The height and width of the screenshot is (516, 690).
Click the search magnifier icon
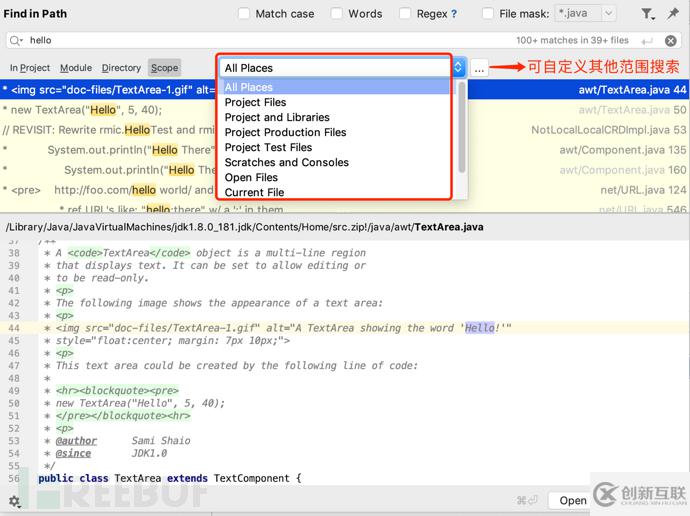16,40
